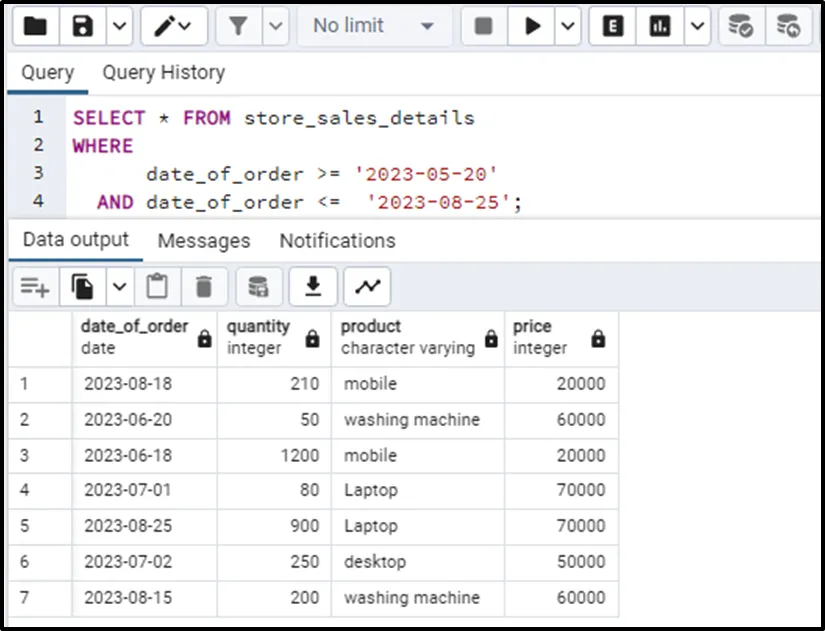The image size is (825, 631).
Task: Open the graph visualiser line-chart icon
Action: tap(367, 287)
